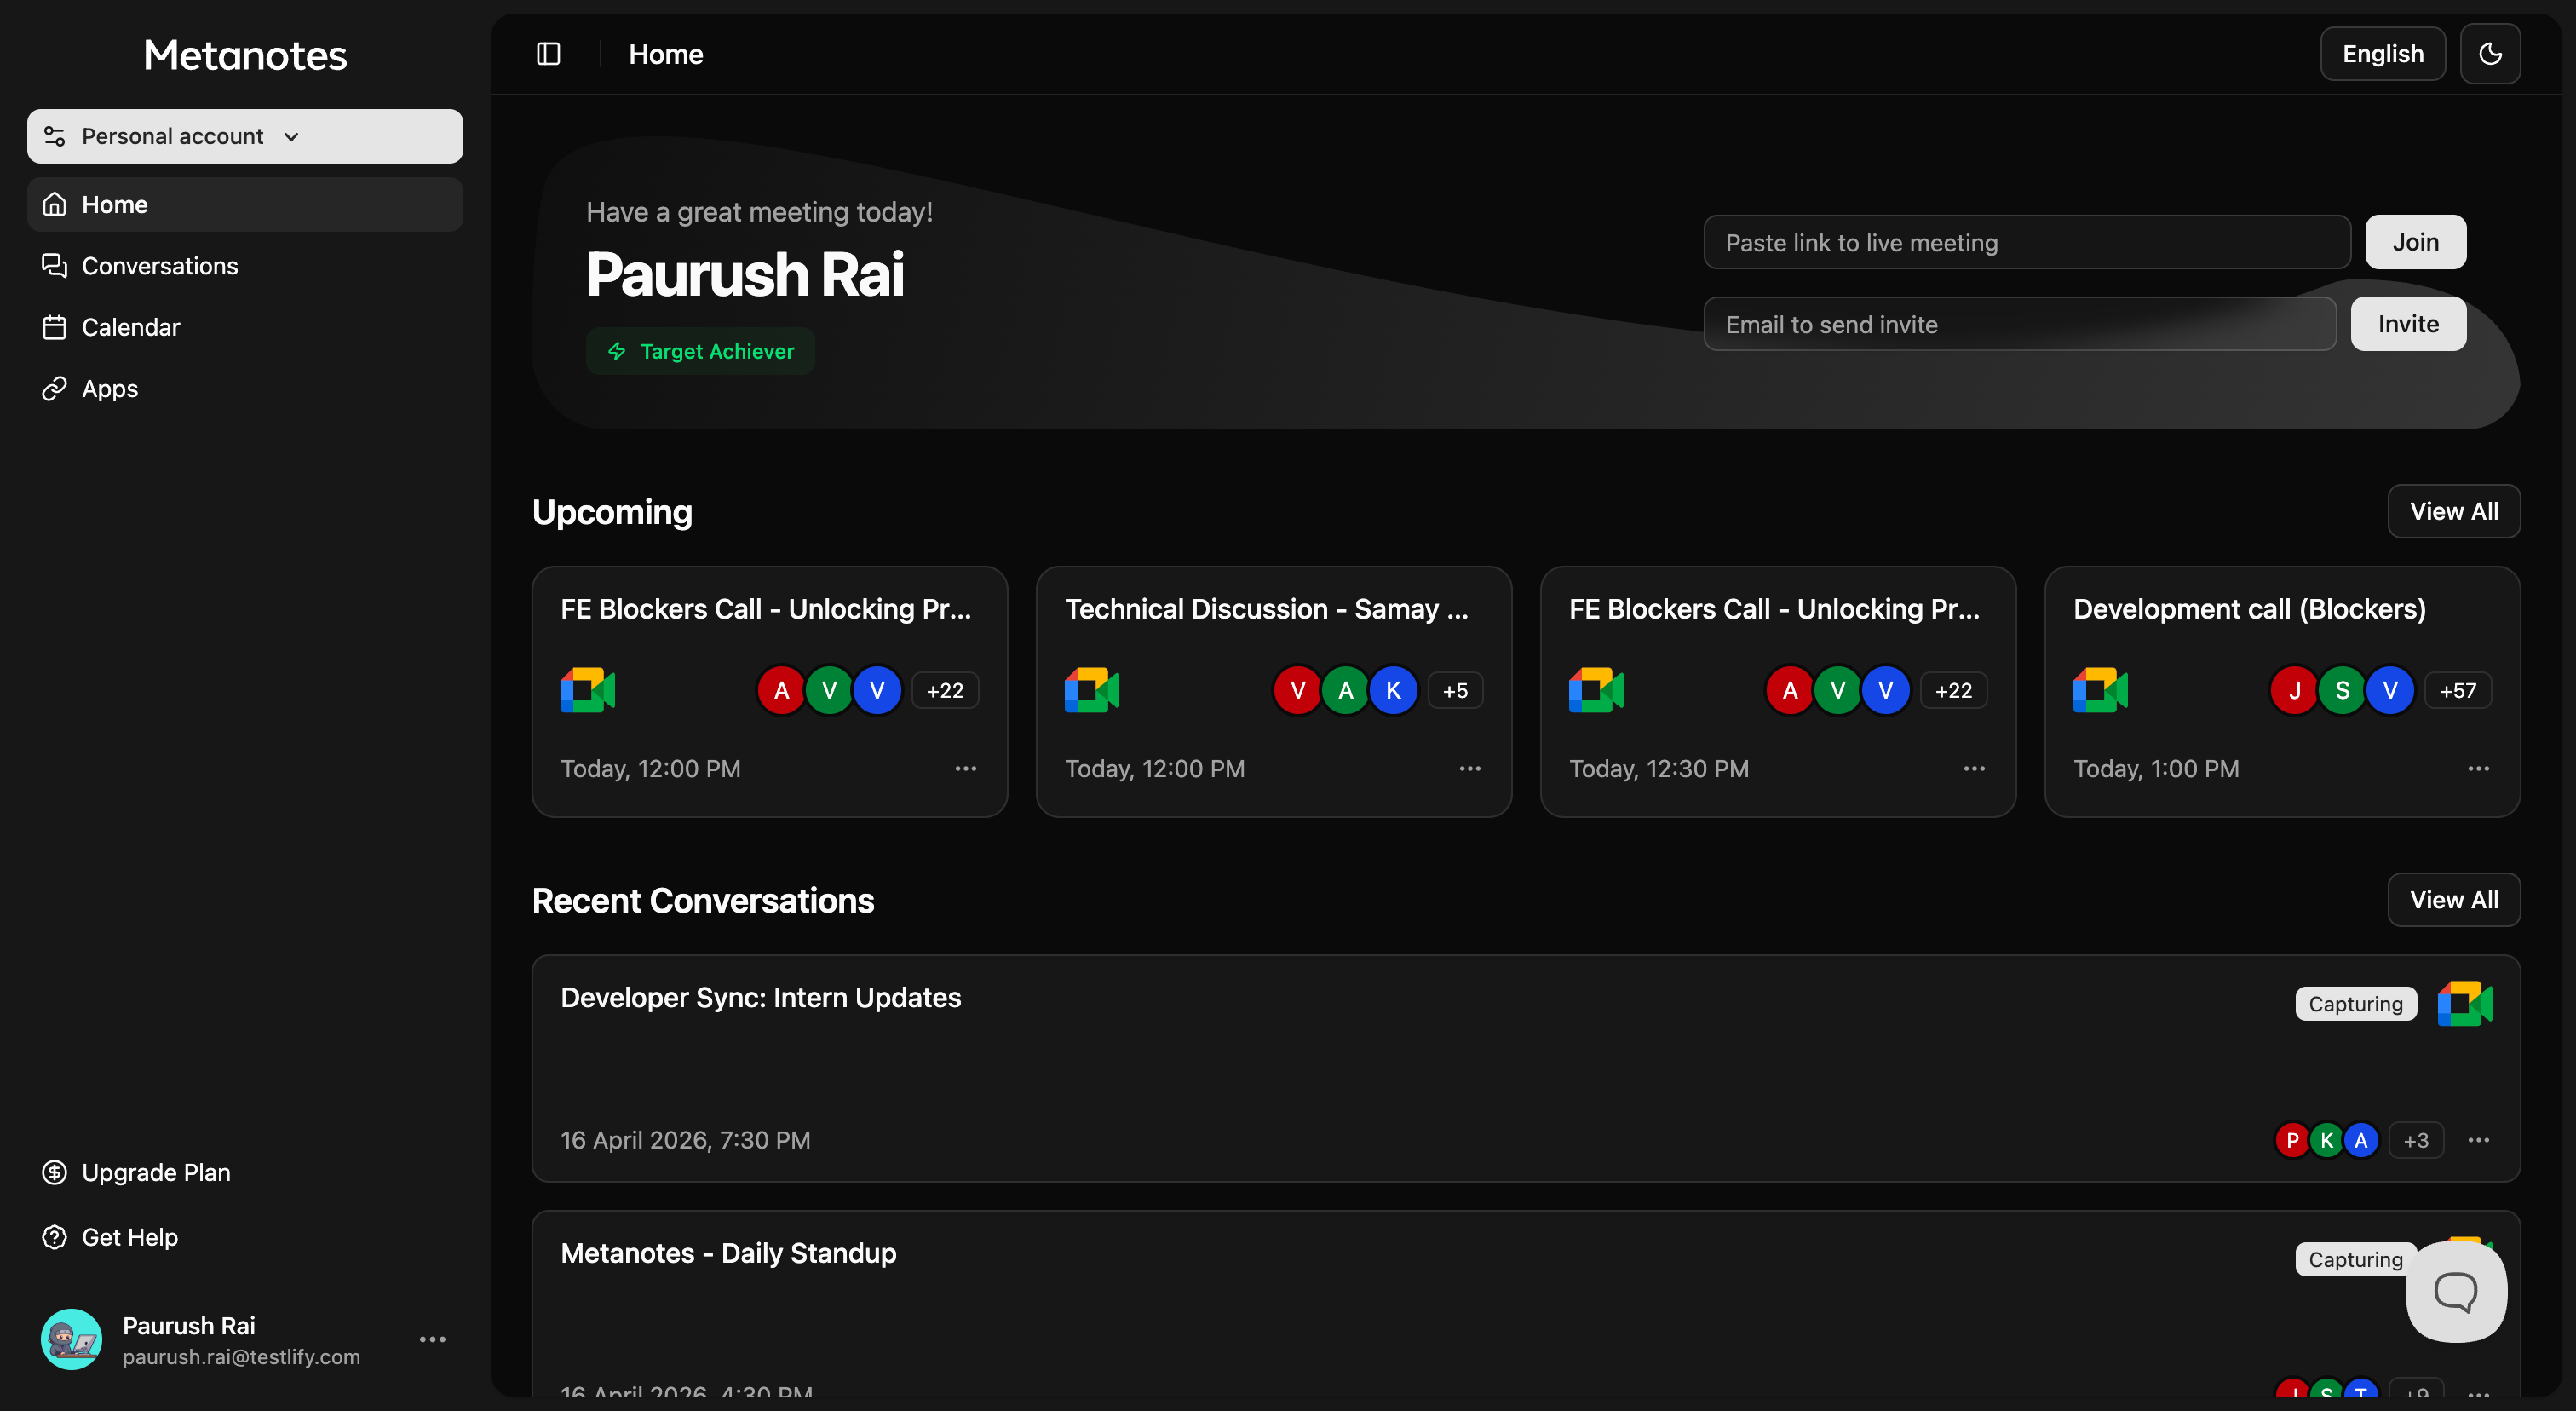Click Paurush Rai profile avatar
This screenshot has width=2576, height=1411.
pos(71,1339)
